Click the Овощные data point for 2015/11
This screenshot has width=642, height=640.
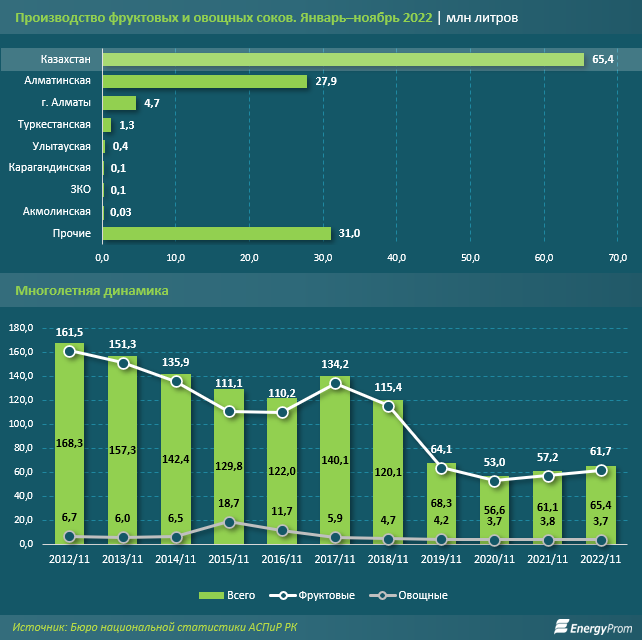pyautogui.click(x=228, y=522)
